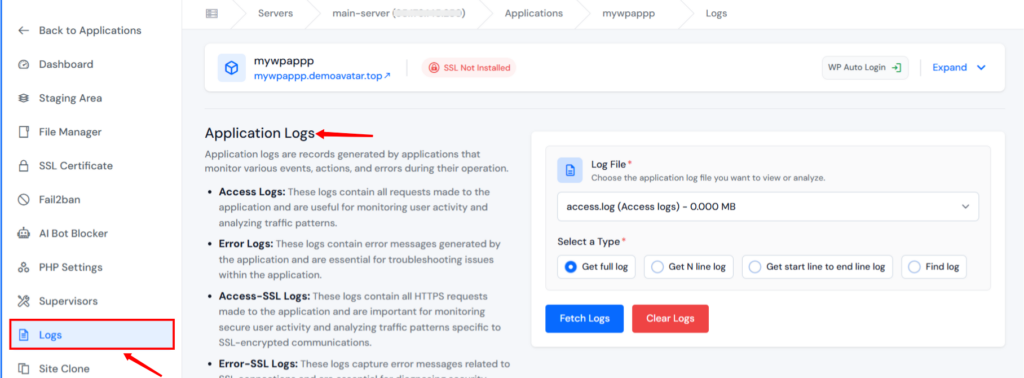The width and height of the screenshot is (1024, 378).
Task: Click the Logs breadcrumb
Action: [x=716, y=13]
